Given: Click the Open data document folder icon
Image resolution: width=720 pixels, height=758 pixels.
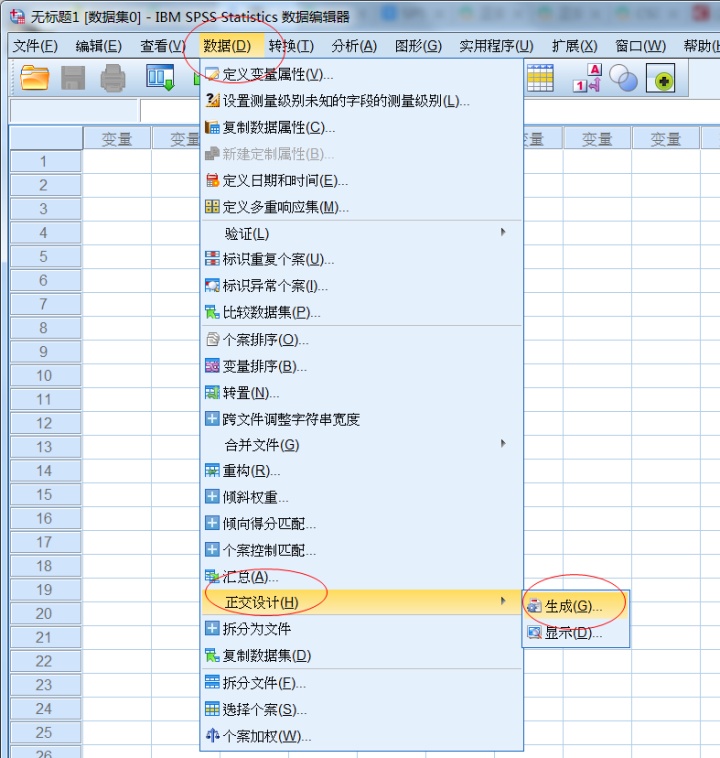Looking at the screenshot, I should (x=35, y=78).
